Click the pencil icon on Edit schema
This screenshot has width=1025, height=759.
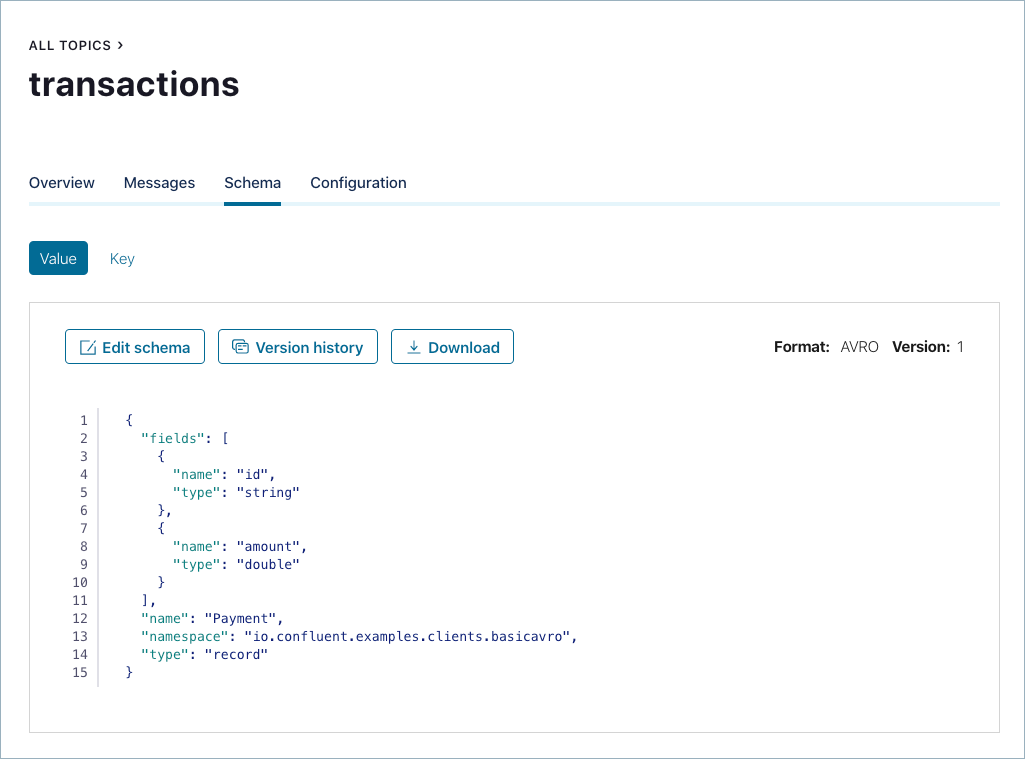[87, 348]
